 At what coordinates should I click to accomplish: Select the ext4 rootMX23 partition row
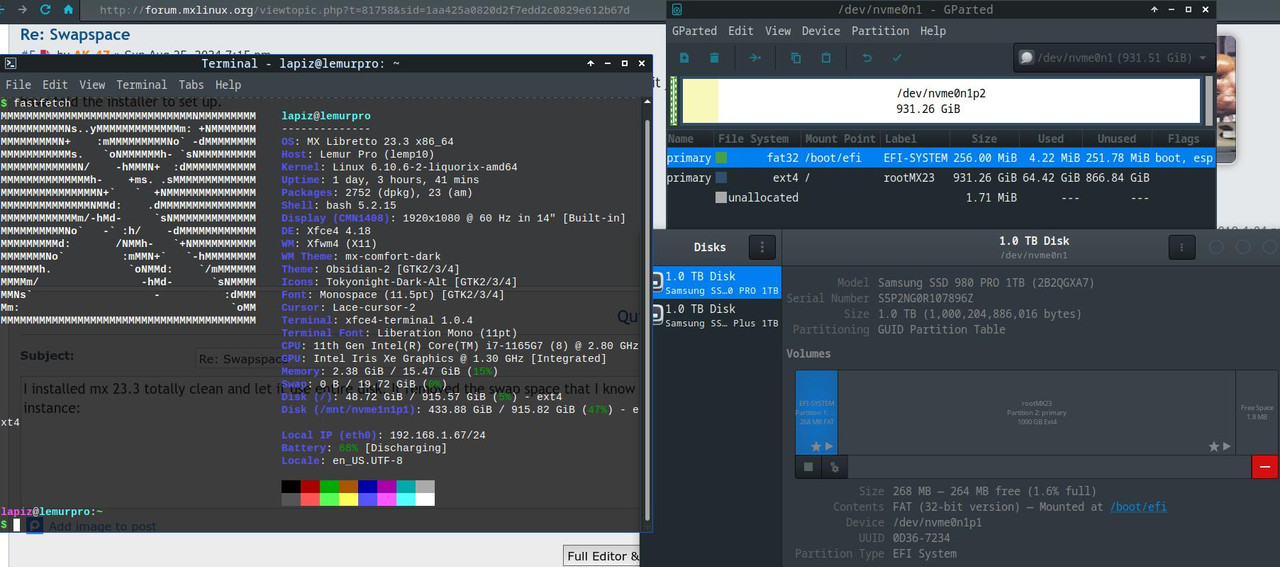941,177
